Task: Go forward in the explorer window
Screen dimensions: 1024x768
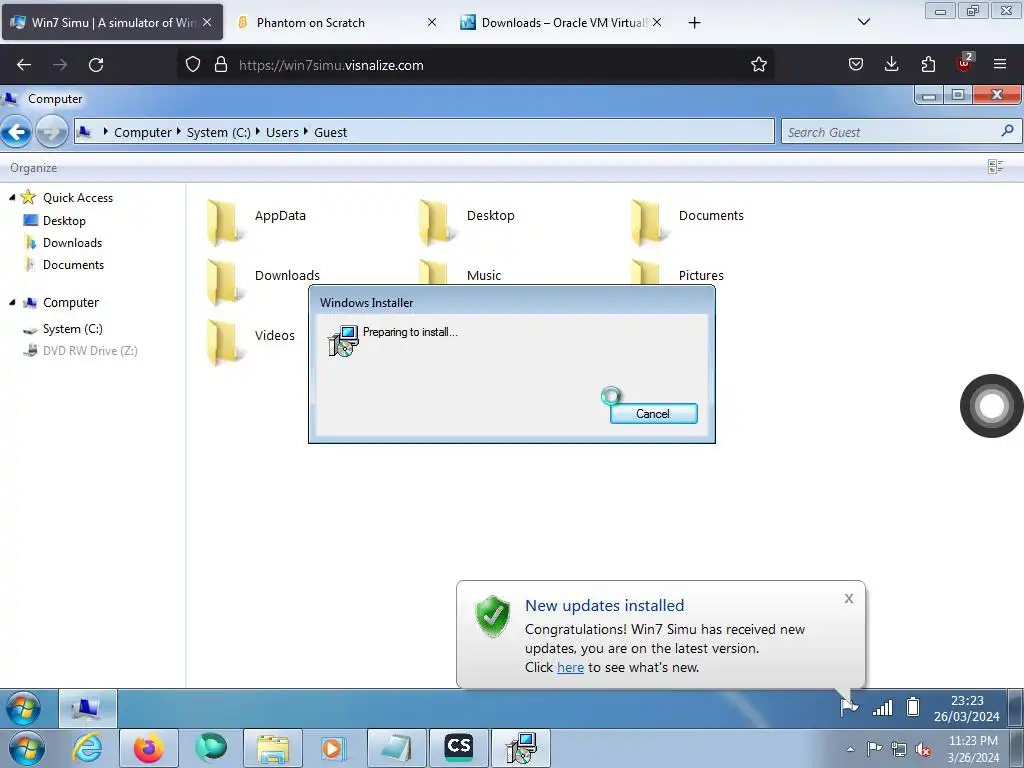Action: click(x=52, y=133)
